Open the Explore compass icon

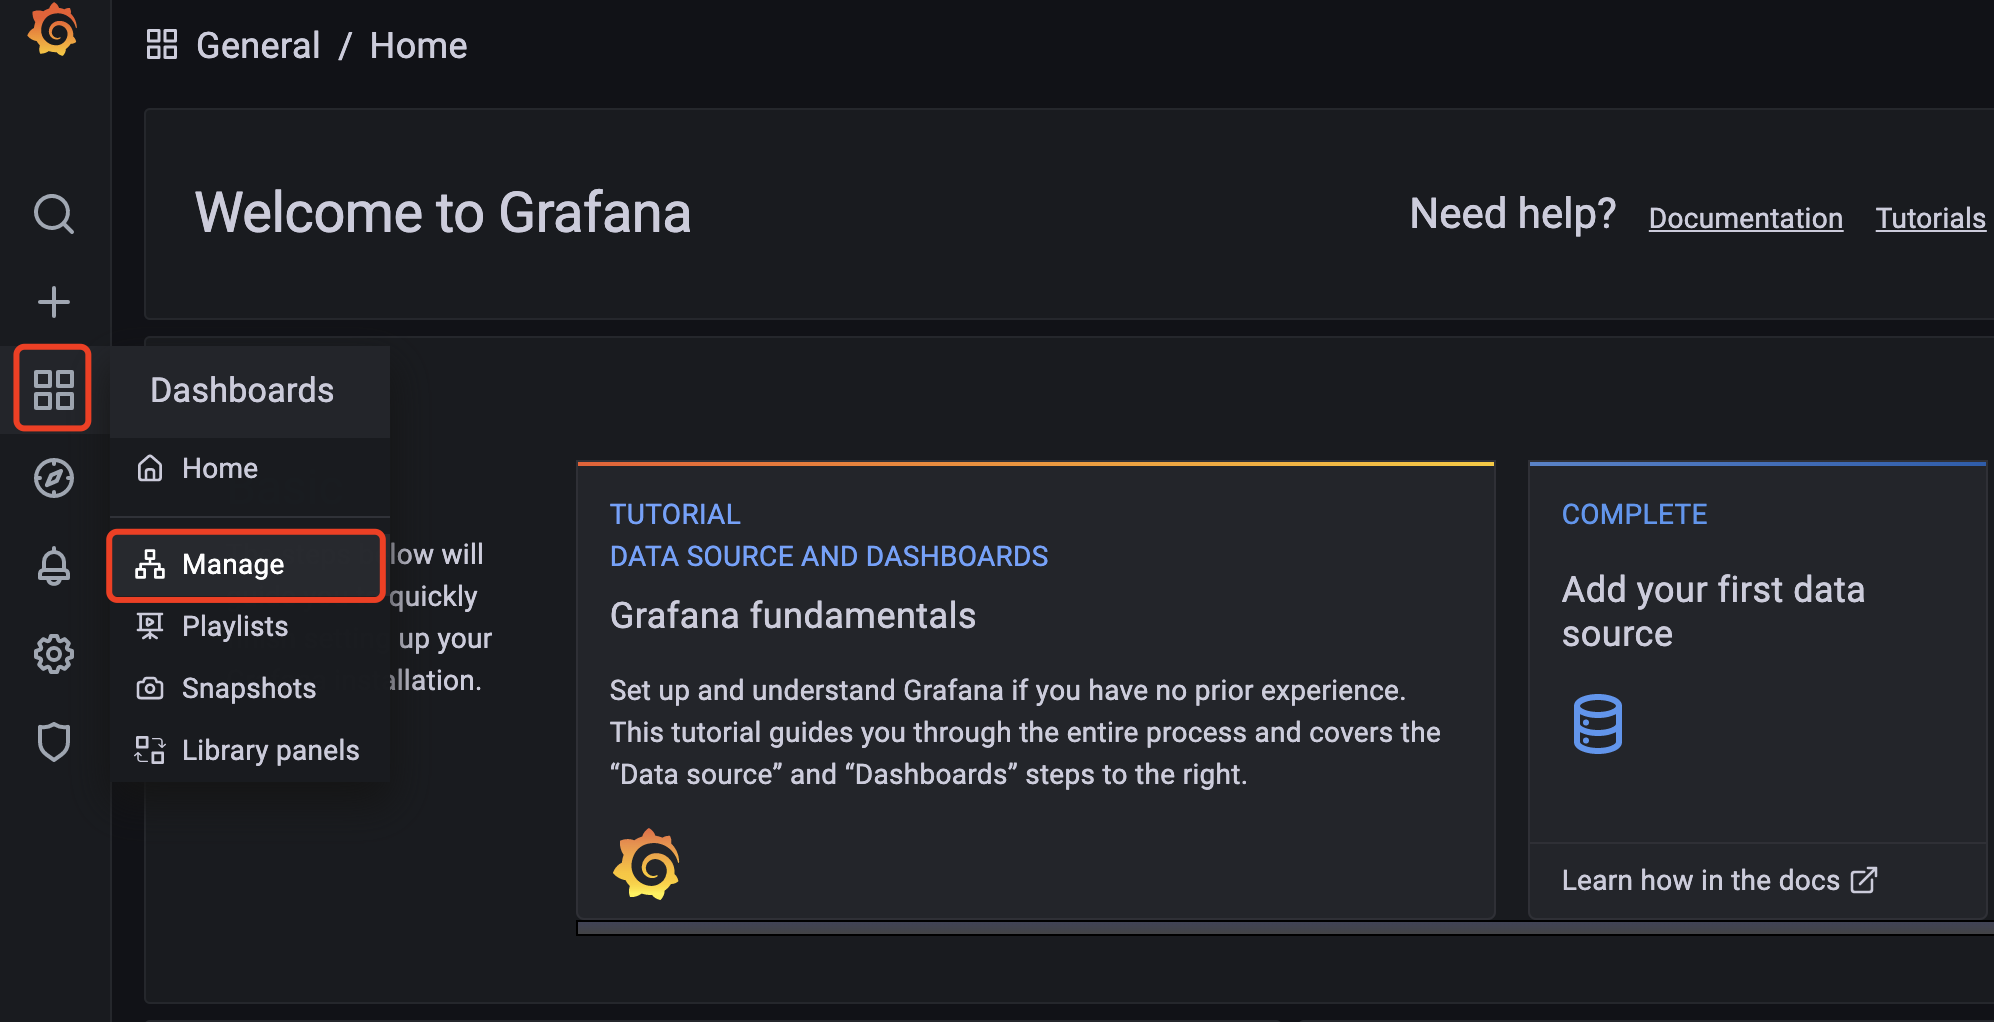(54, 478)
